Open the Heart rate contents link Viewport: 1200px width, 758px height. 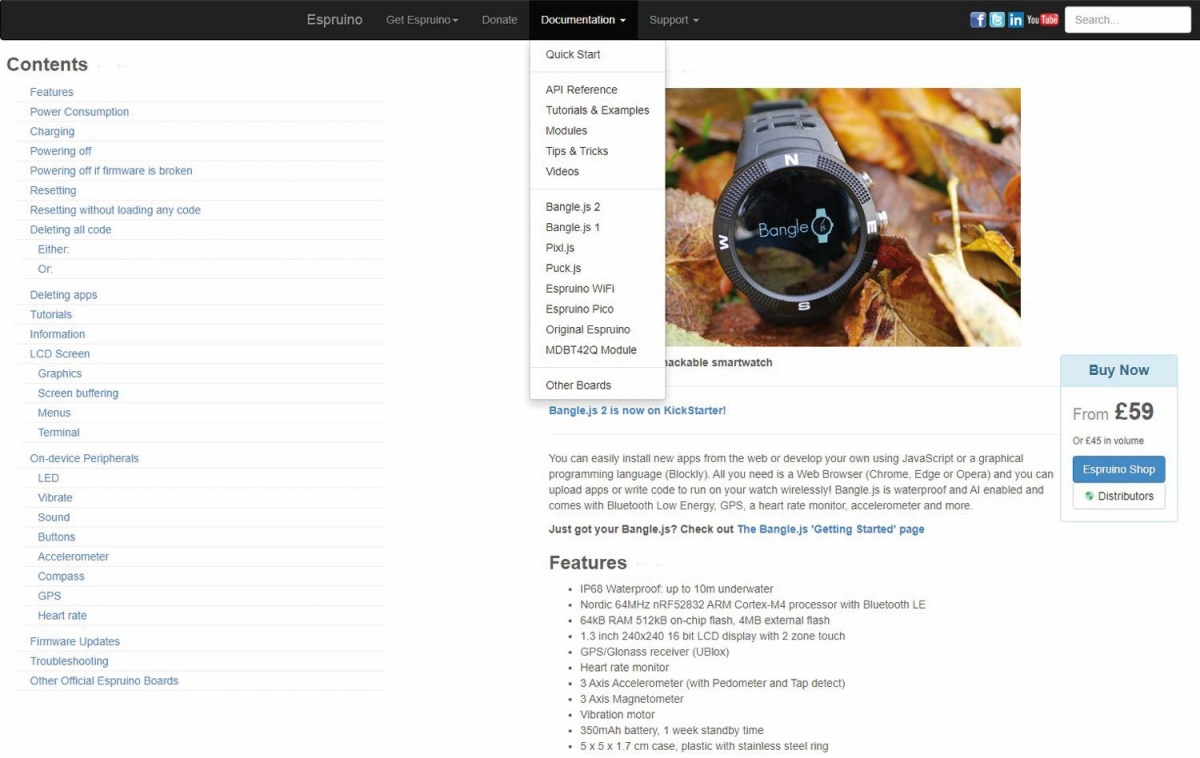tap(62, 616)
